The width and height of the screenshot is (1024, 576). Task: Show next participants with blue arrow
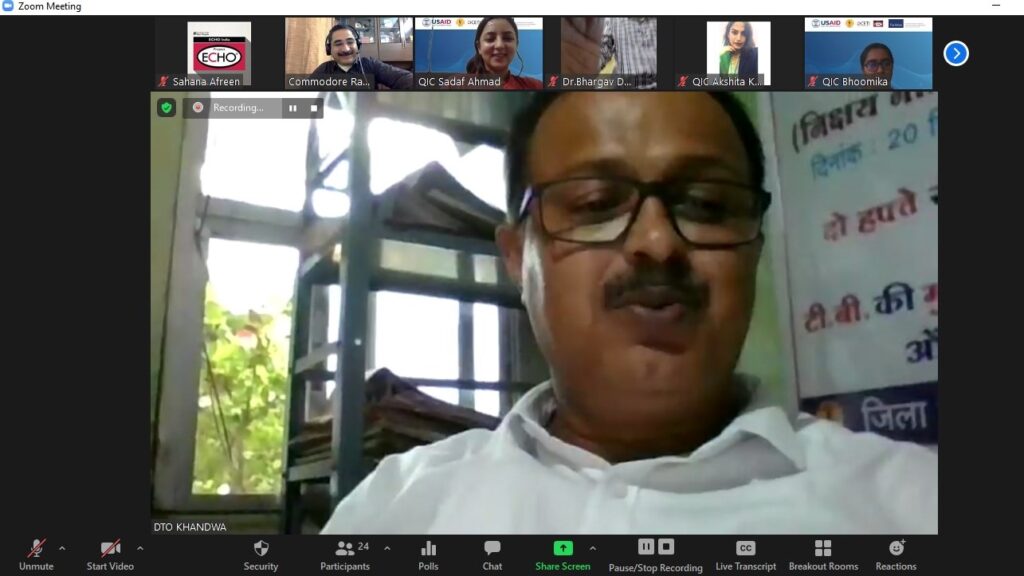pyautogui.click(x=956, y=53)
